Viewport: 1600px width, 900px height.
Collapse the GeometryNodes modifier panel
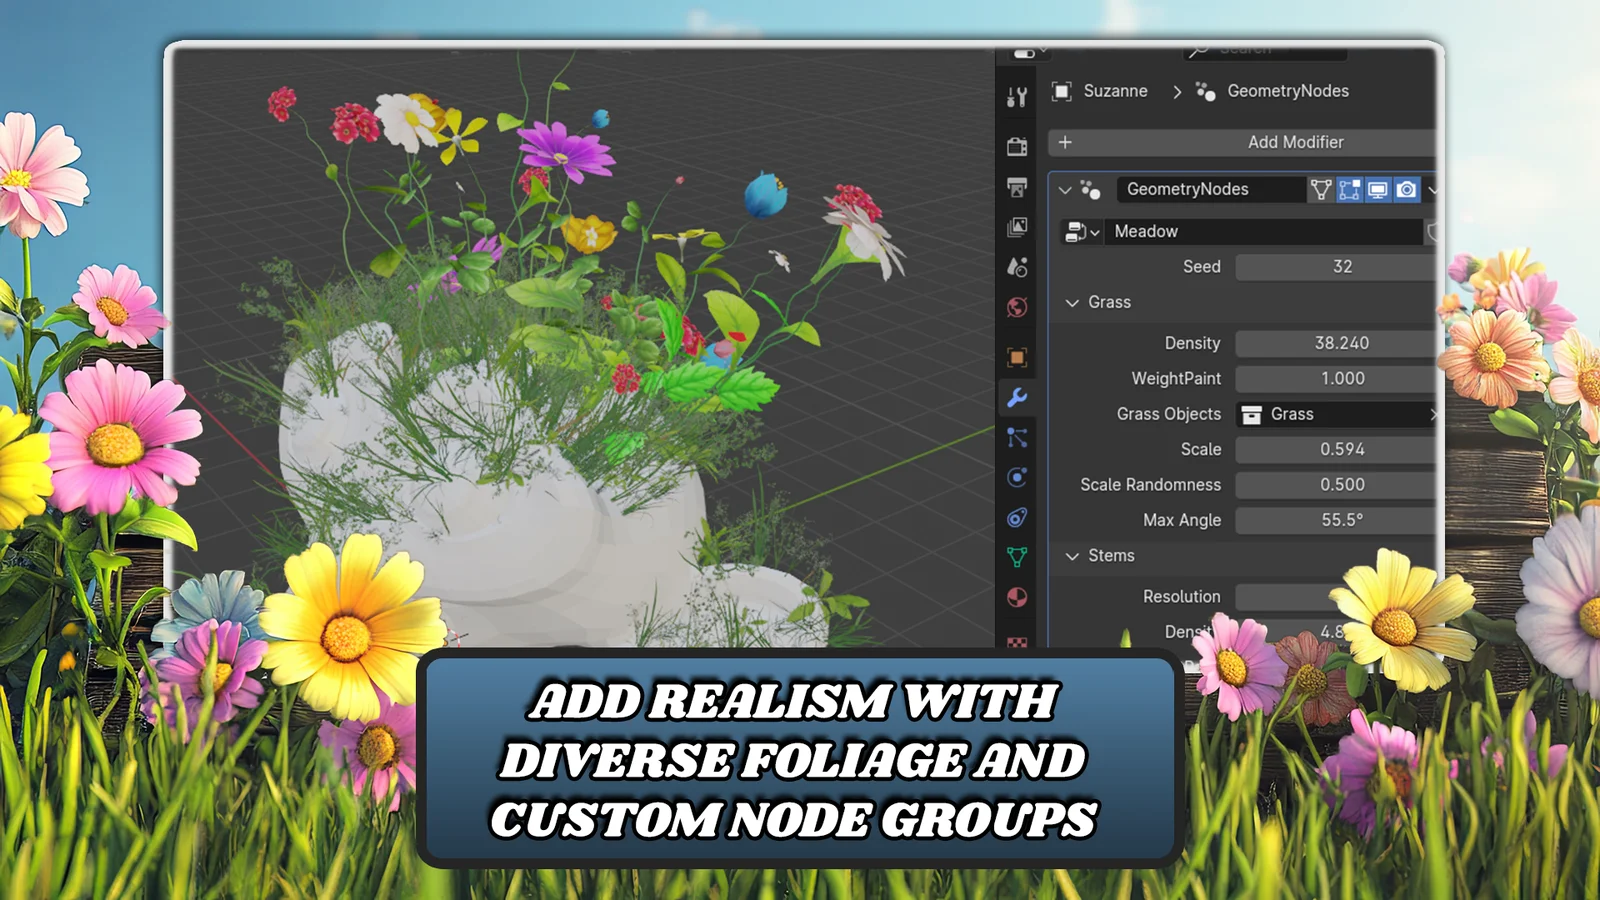click(x=1064, y=189)
